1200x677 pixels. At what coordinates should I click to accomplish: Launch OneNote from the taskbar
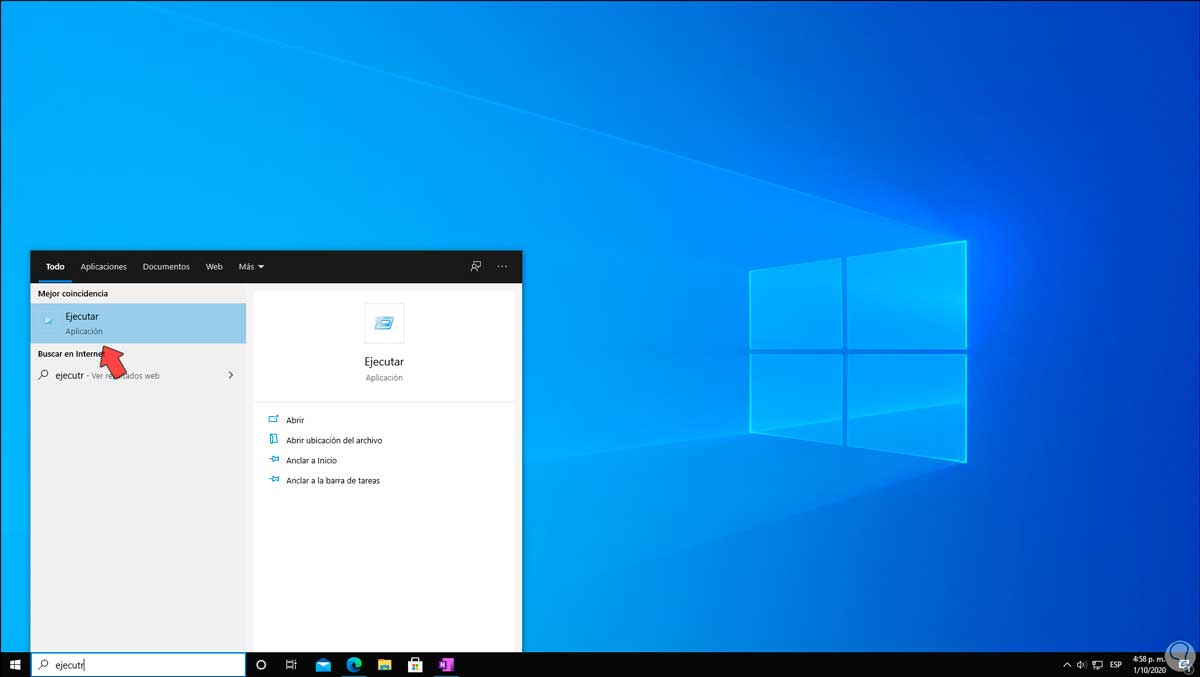coord(446,664)
